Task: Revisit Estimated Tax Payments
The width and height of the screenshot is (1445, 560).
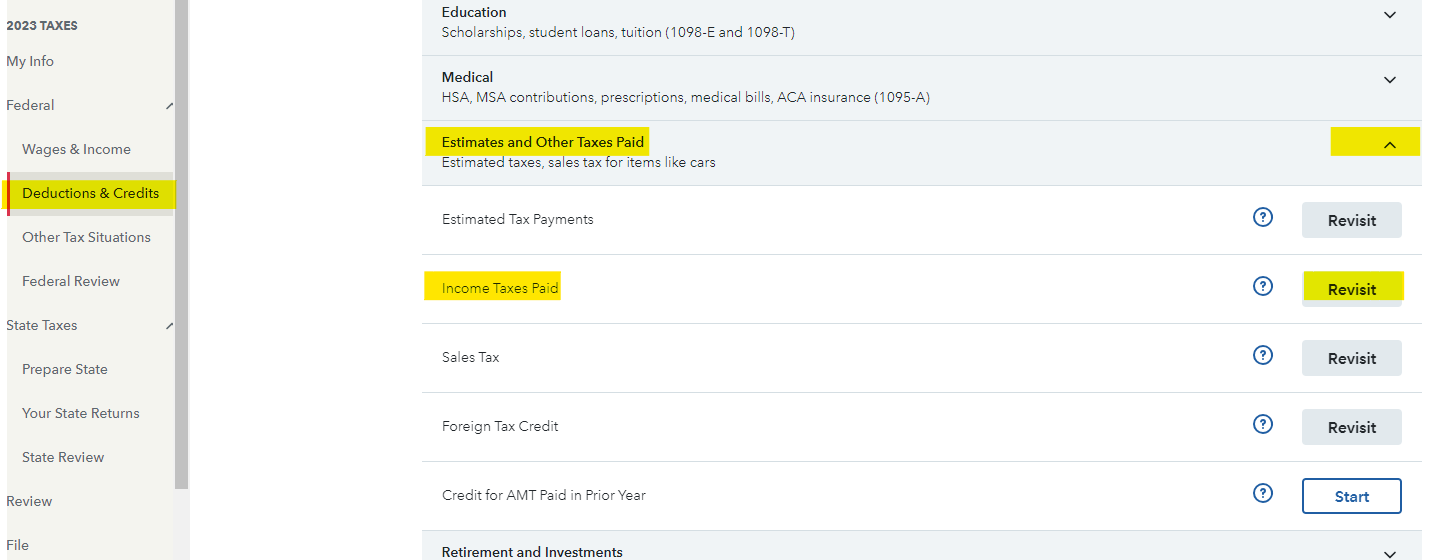Action: [1352, 220]
